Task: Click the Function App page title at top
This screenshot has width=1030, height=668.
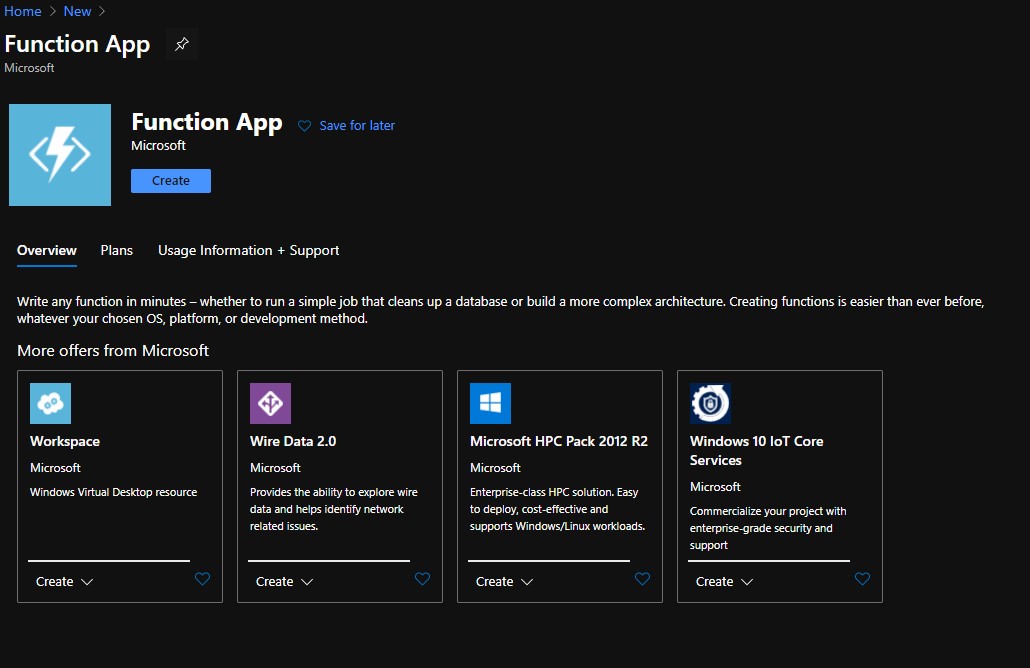Action: point(77,44)
